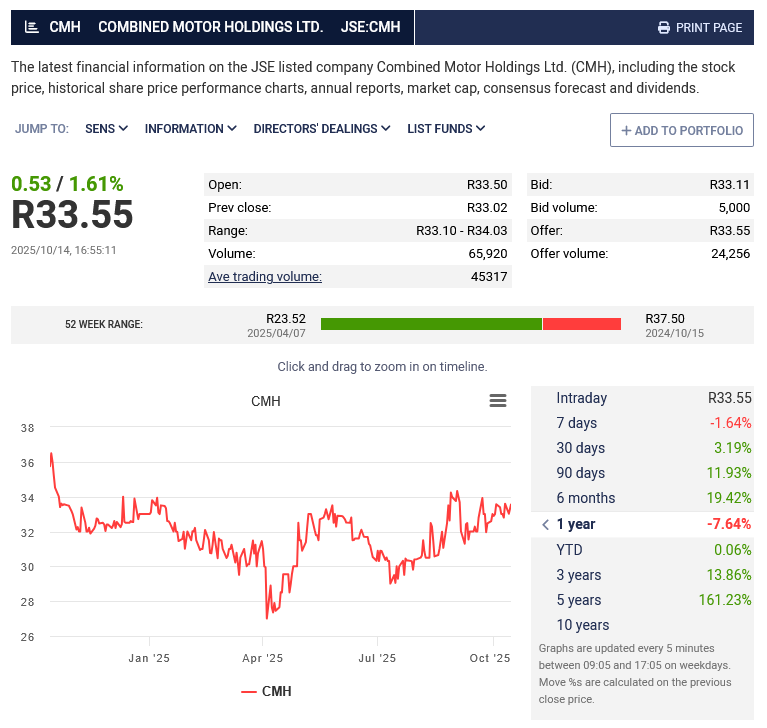Click the JSE:CMH ticker in header
Image resolution: width=767 pixels, height=728 pixels.
(370, 27)
